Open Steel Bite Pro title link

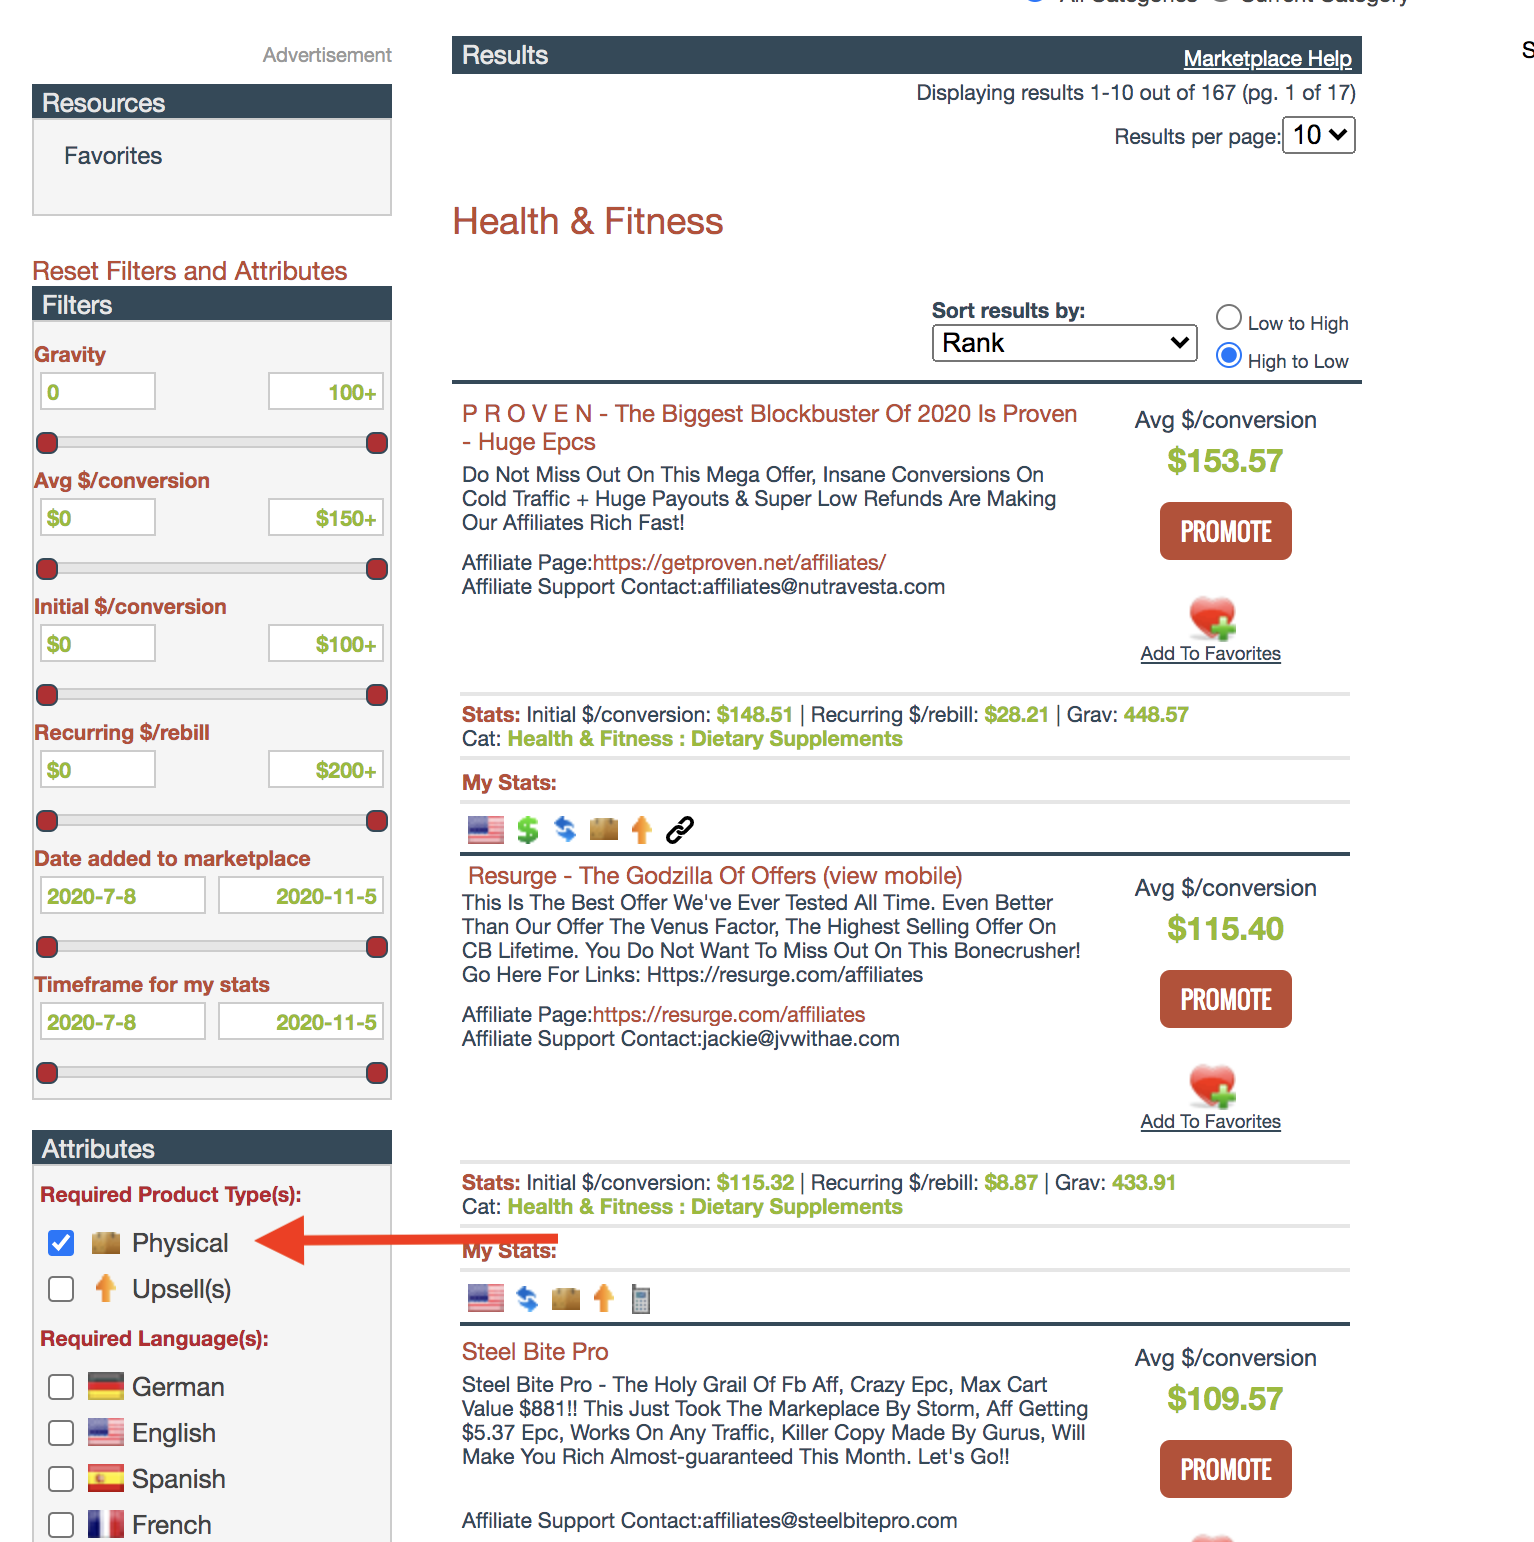coord(535,1352)
